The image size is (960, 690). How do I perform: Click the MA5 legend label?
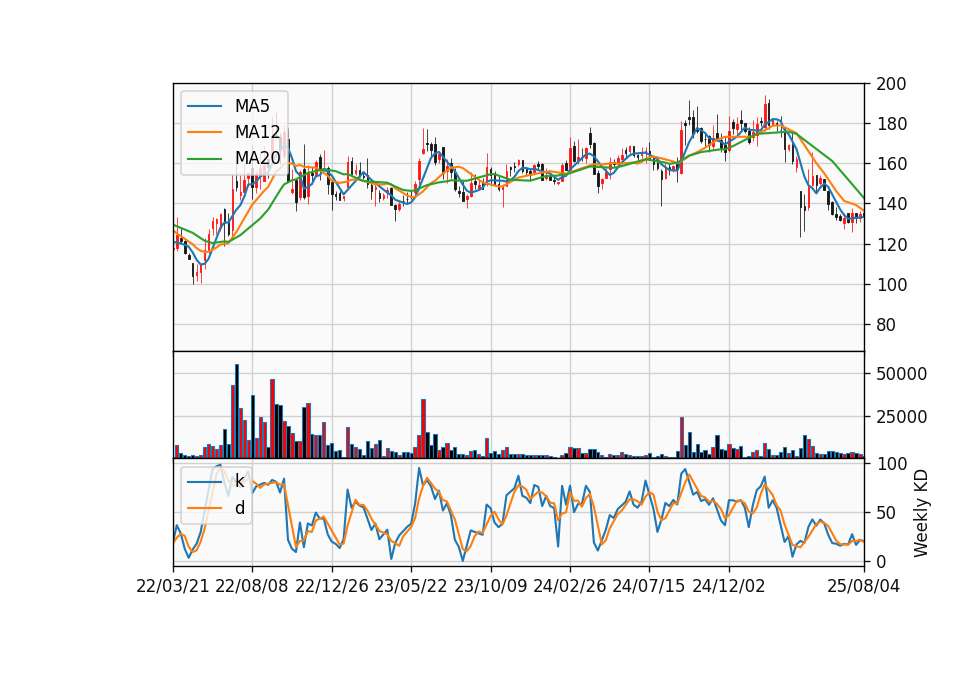(x=252, y=106)
